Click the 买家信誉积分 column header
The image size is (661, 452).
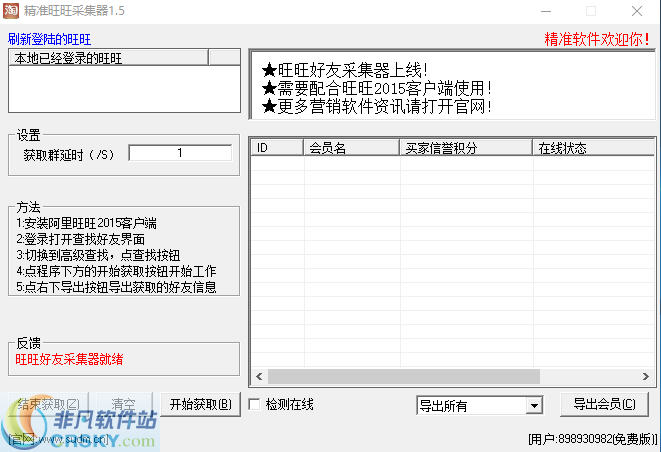(466, 148)
